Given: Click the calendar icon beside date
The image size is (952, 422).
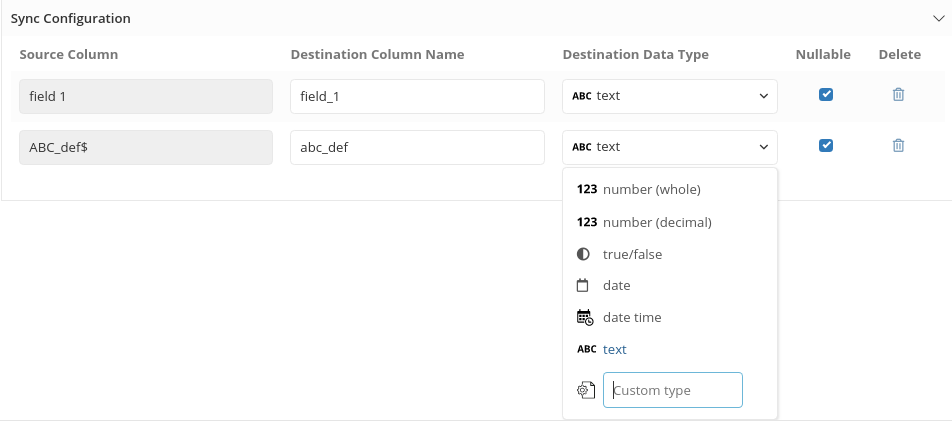Looking at the screenshot, I should [583, 285].
